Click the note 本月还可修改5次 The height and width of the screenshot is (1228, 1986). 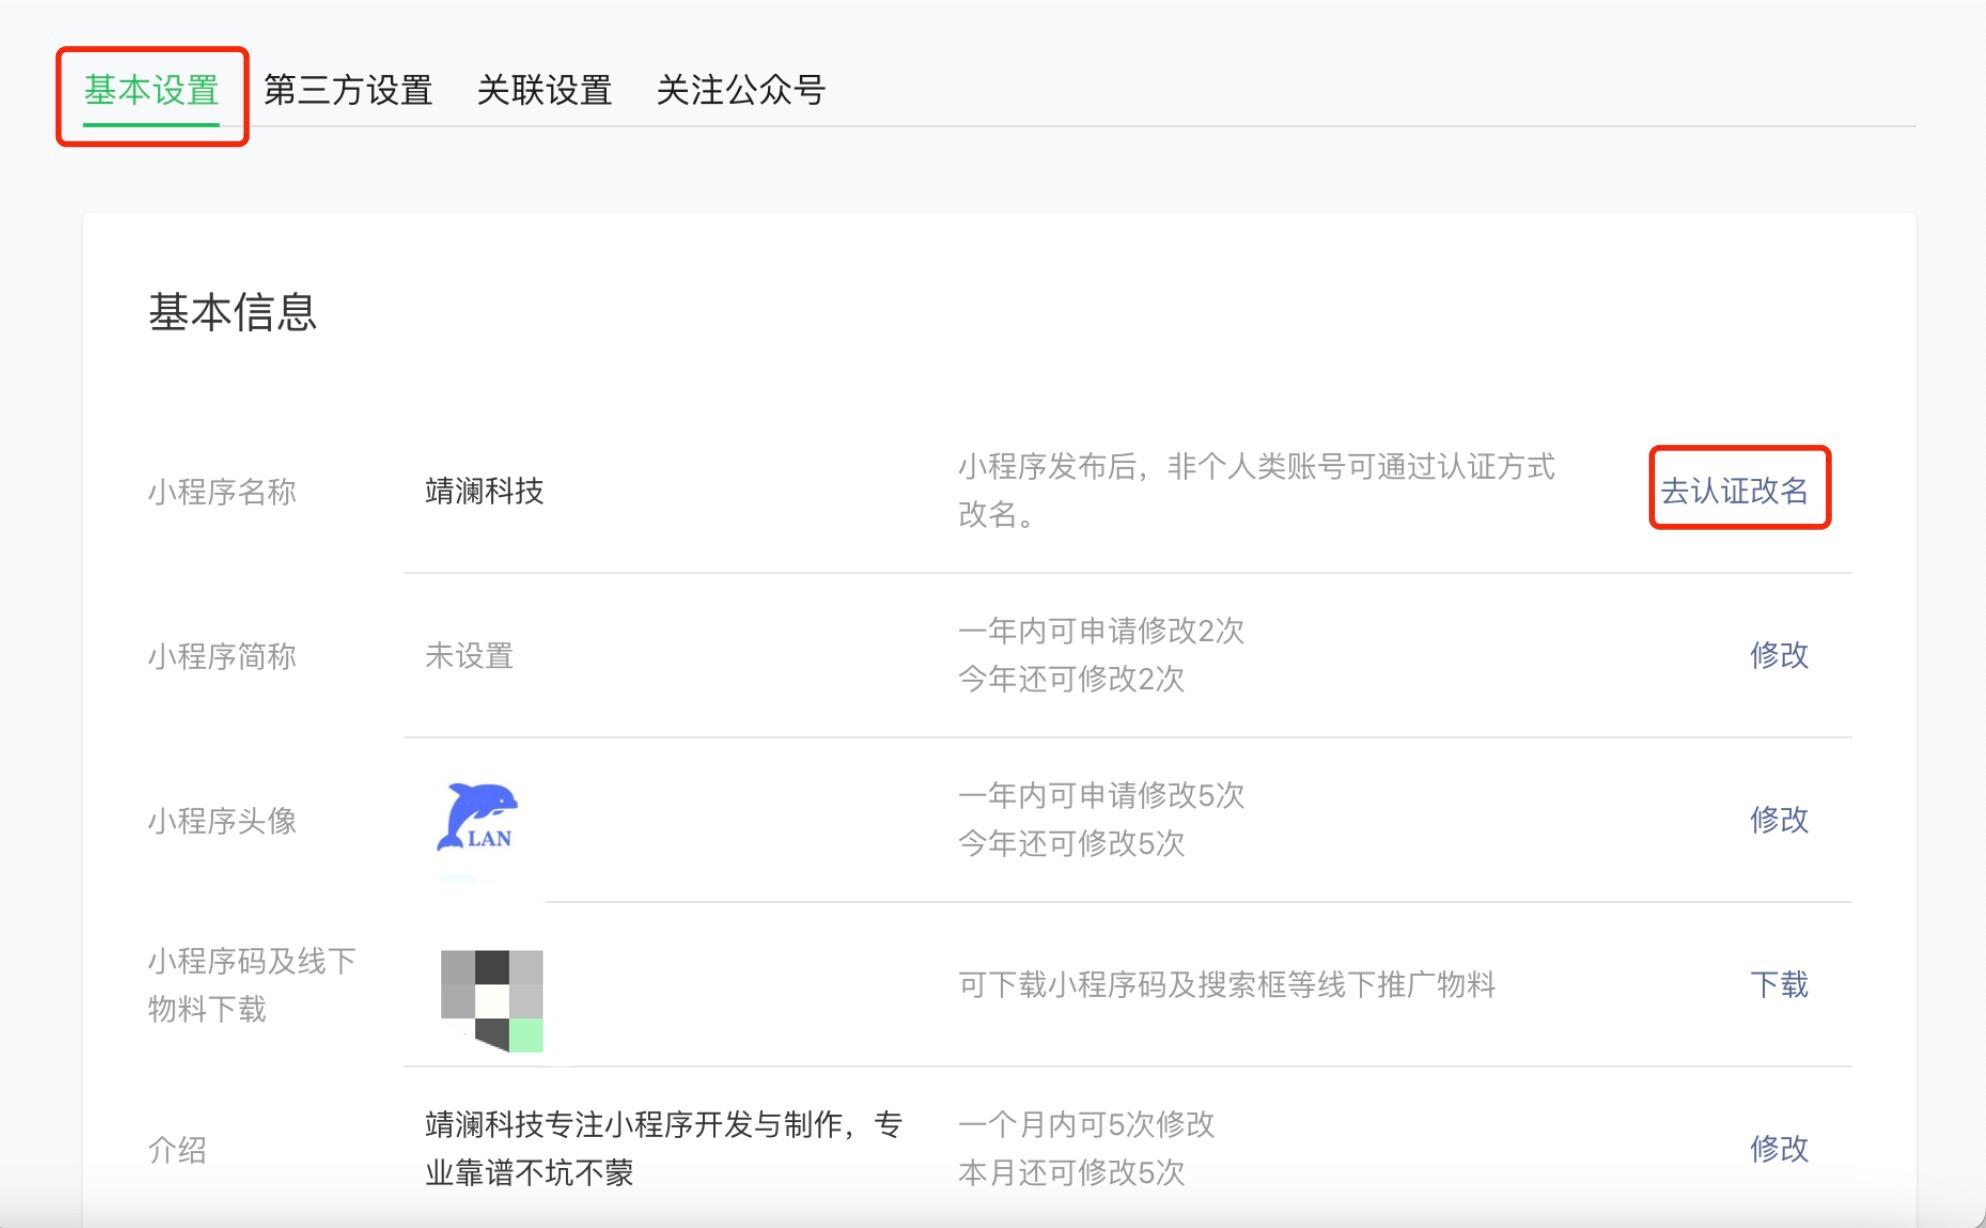[x=1071, y=1173]
